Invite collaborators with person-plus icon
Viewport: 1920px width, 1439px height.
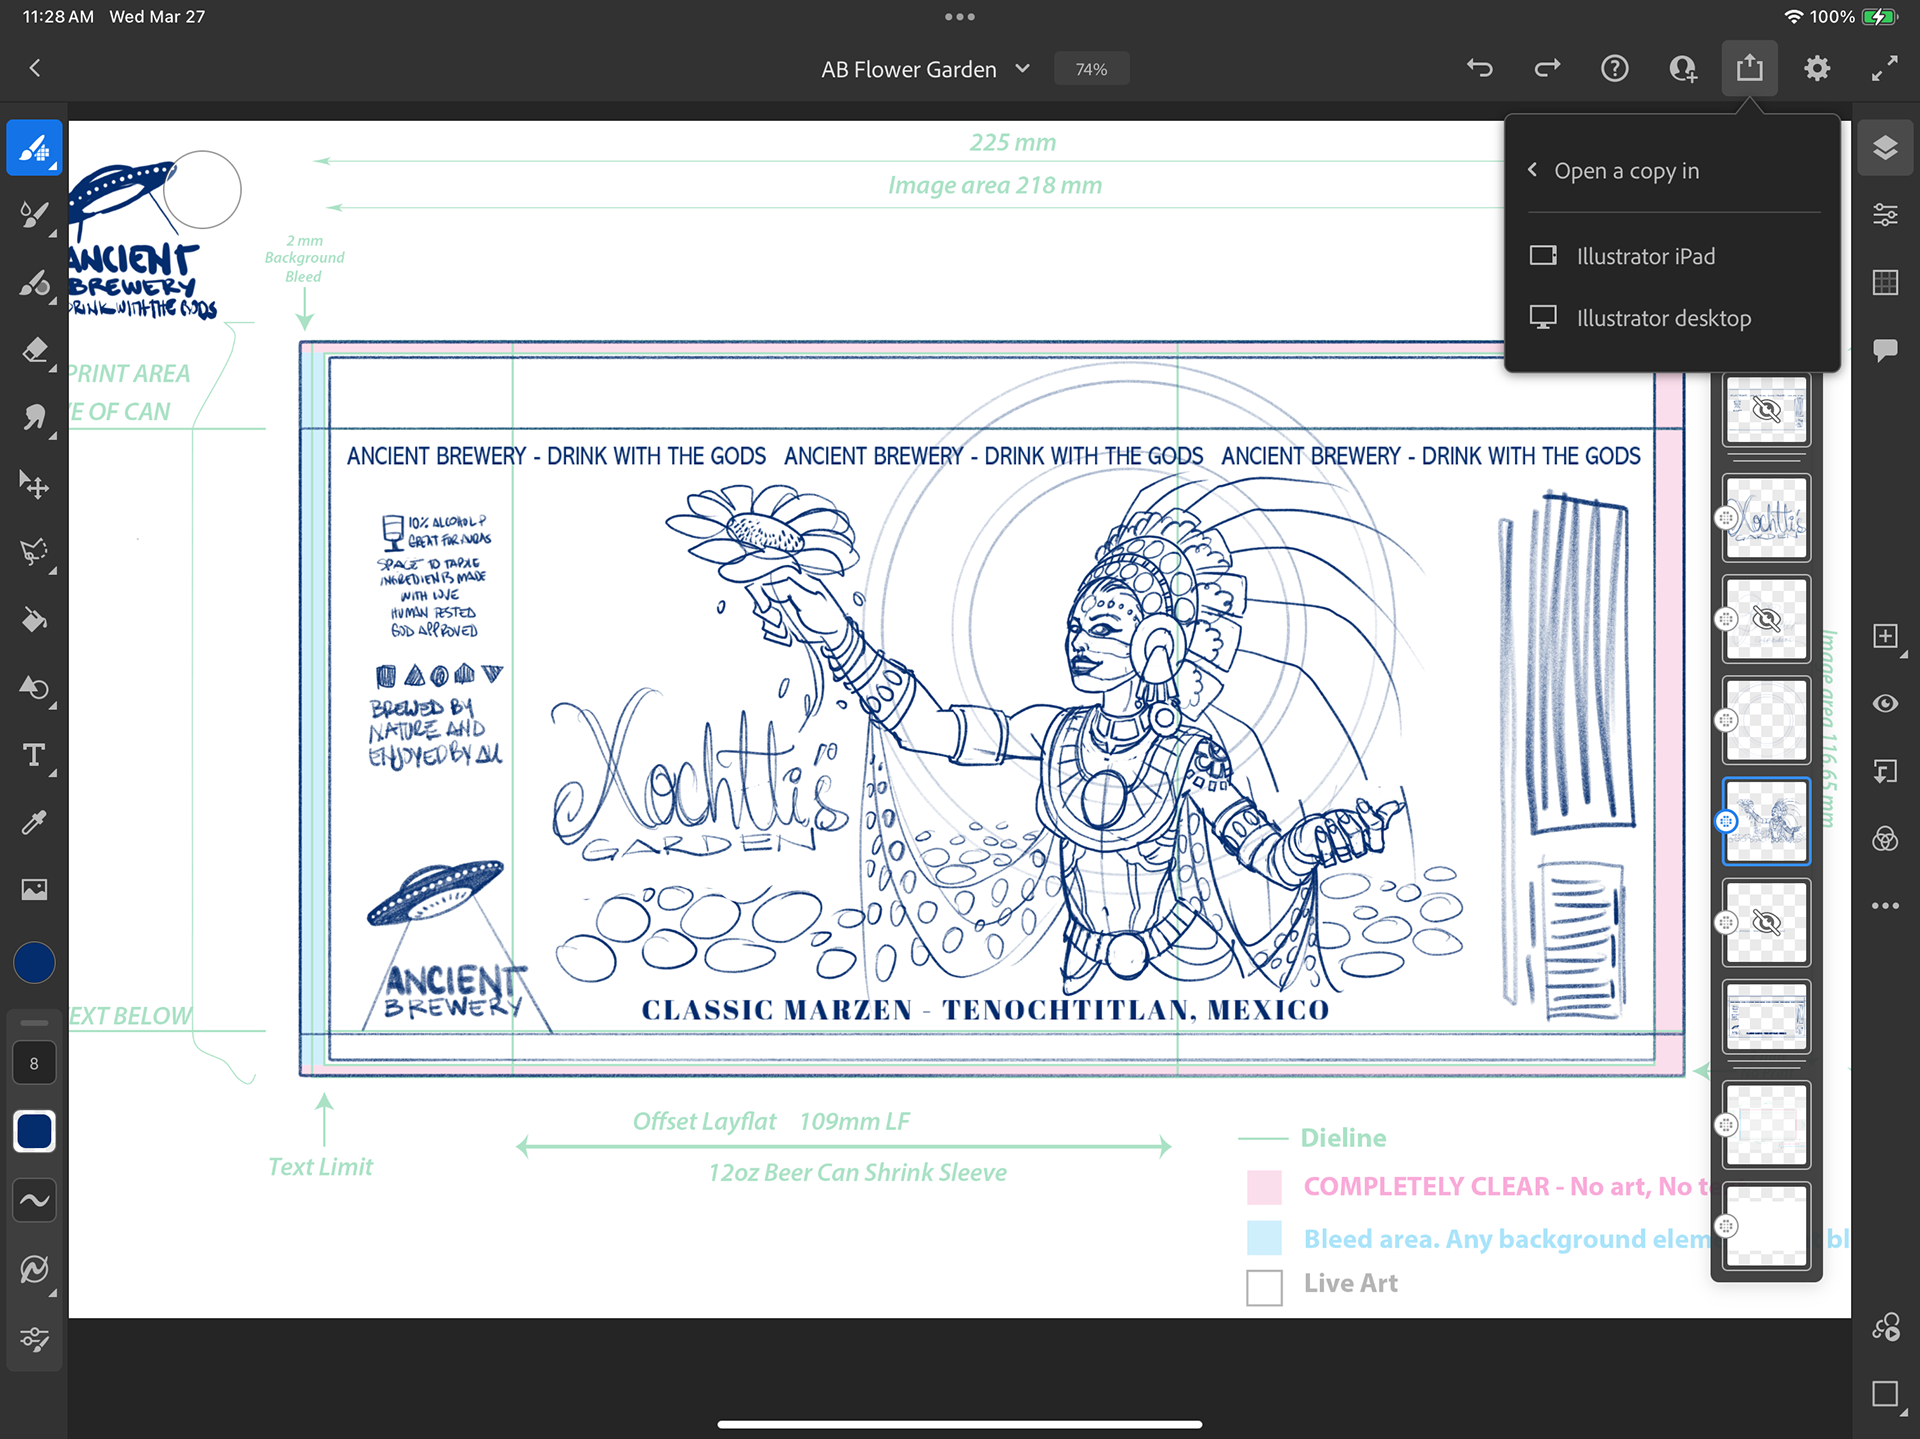[1682, 68]
